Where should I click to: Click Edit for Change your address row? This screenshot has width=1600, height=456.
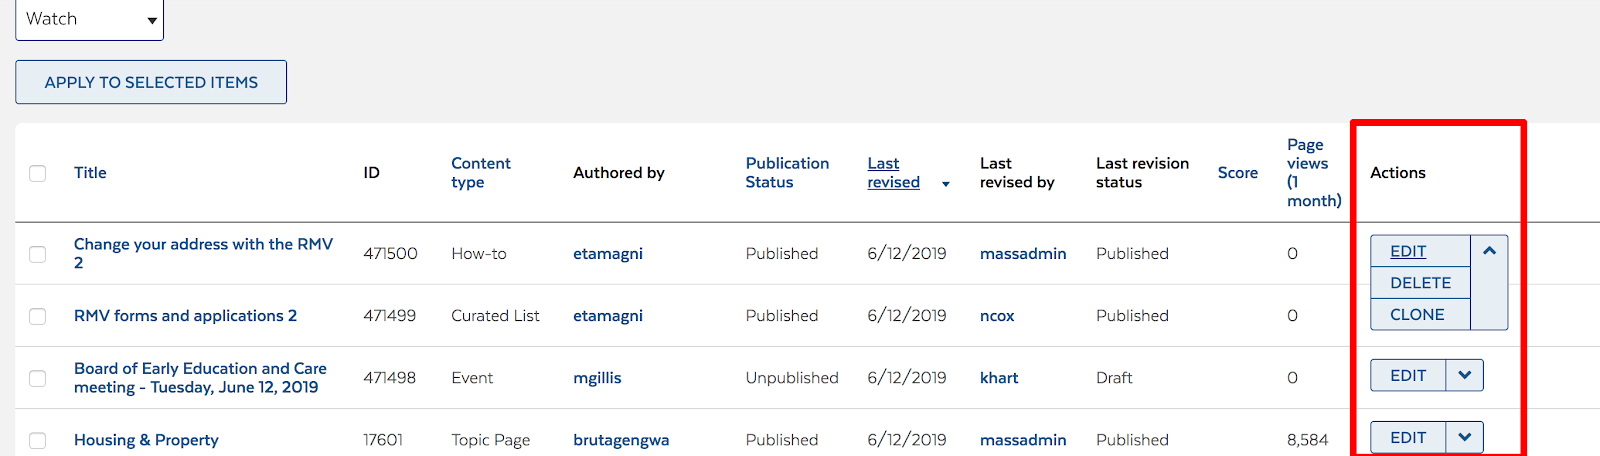(x=1408, y=251)
